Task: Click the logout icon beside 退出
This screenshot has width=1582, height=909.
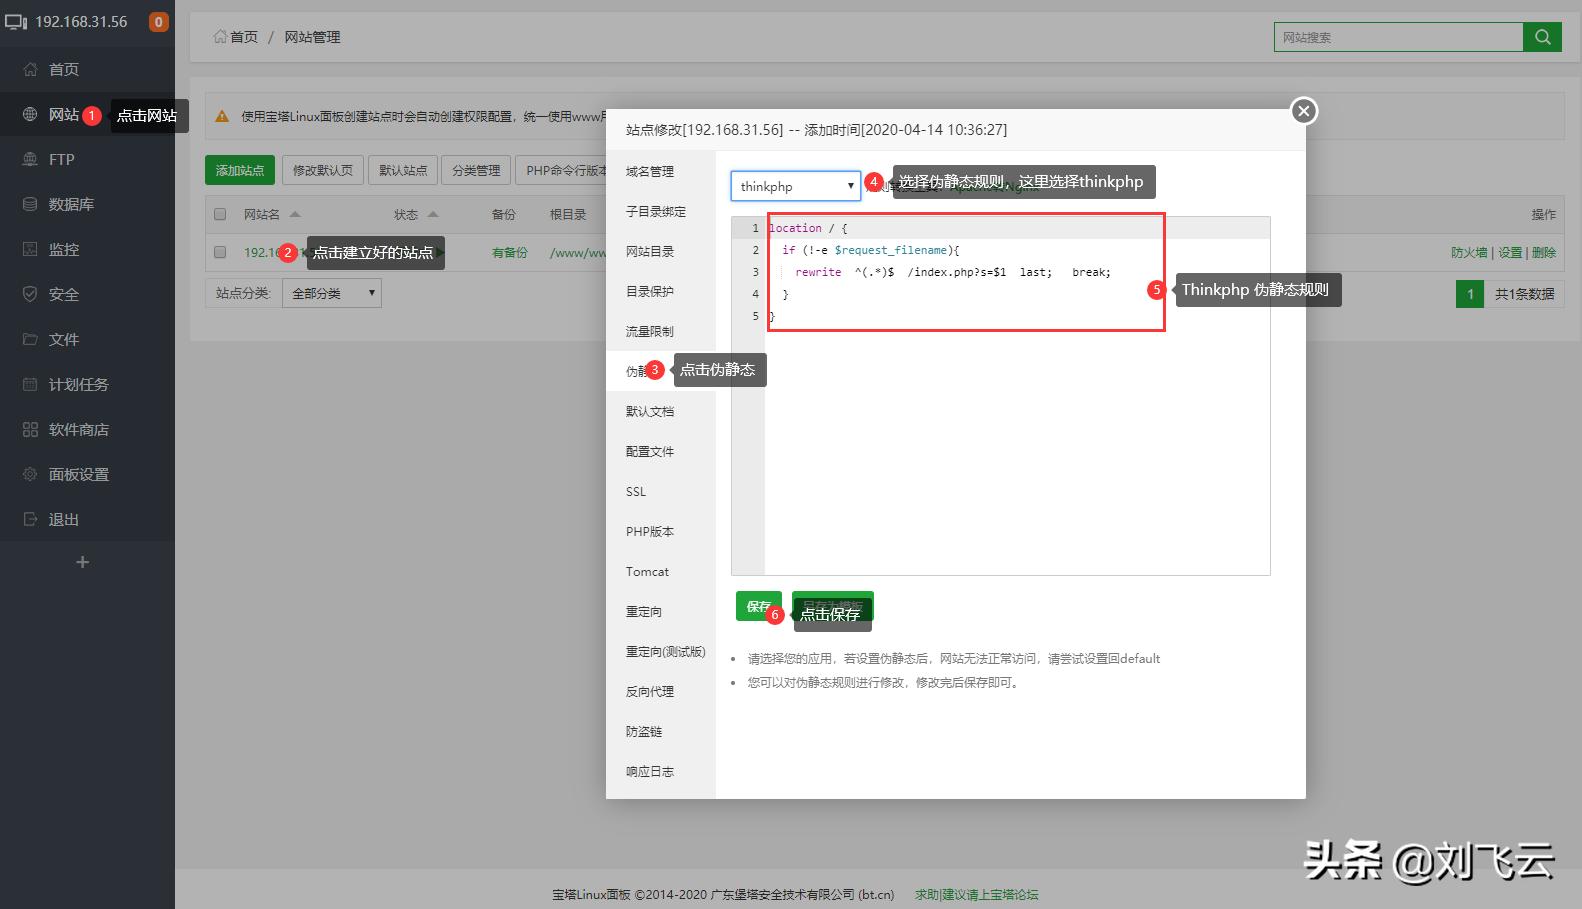Action: click(x=30, y=519)
